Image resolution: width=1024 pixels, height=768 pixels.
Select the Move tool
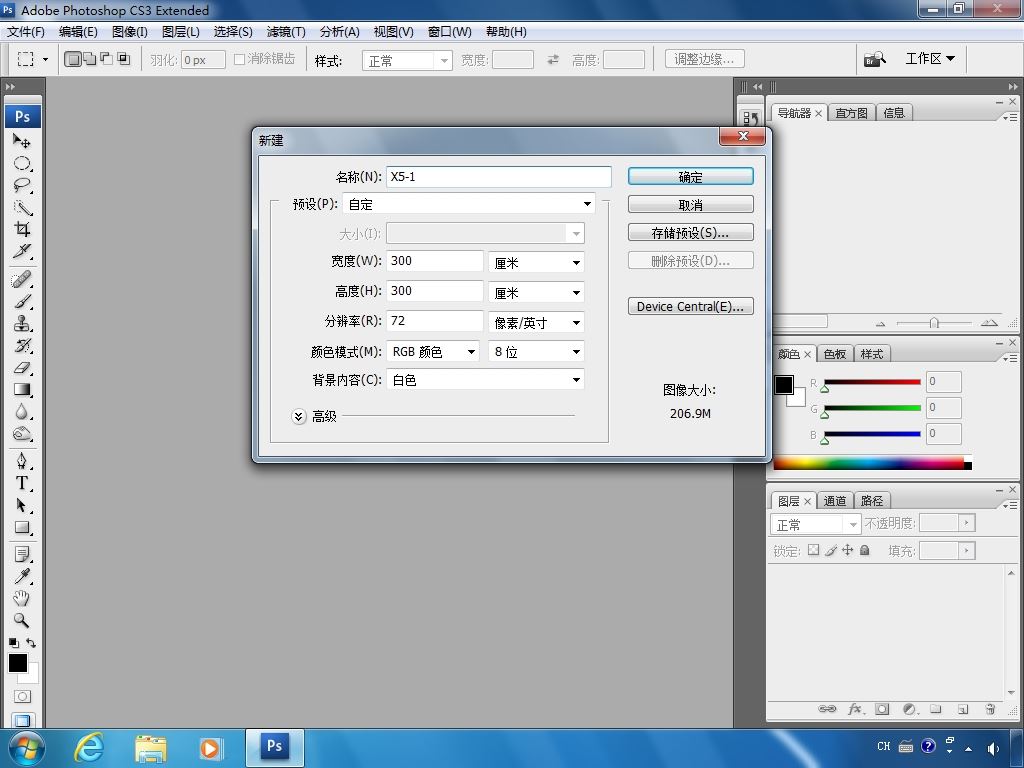tap(22, 140)
